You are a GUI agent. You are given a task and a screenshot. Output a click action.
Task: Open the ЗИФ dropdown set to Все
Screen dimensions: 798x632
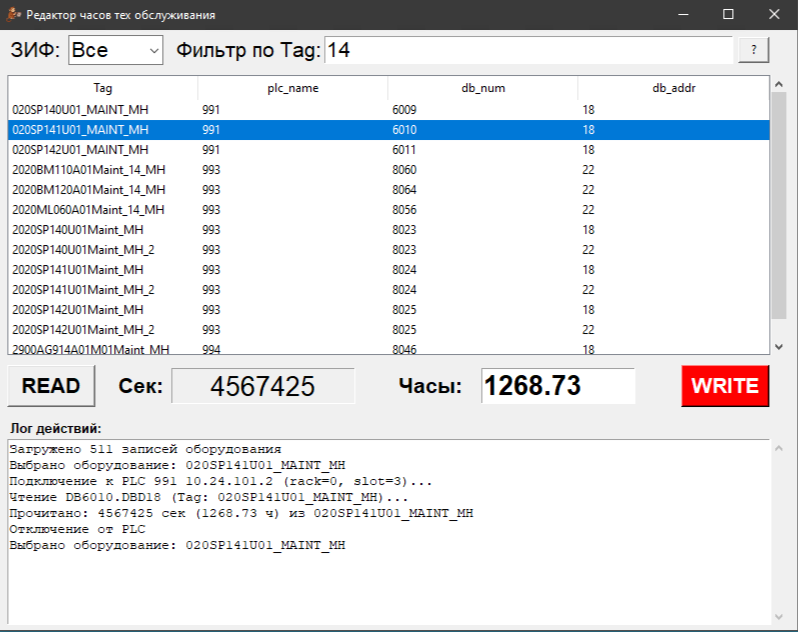[115, 50]
